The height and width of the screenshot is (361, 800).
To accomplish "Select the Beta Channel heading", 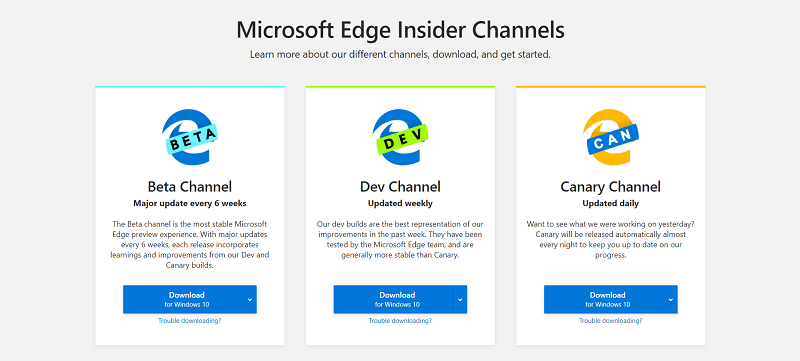I will (x=190, y=187).
